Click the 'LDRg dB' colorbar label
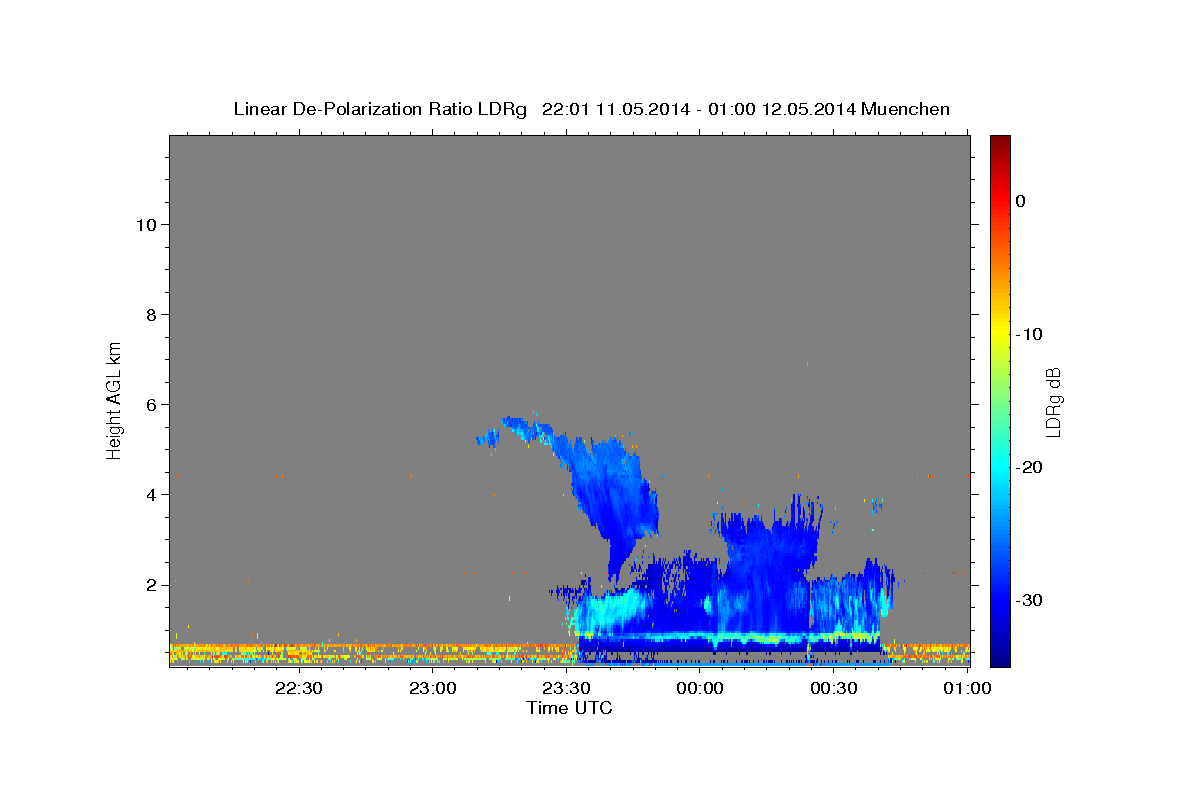This screenshot has width=1200, height=800. [1052, 401]
